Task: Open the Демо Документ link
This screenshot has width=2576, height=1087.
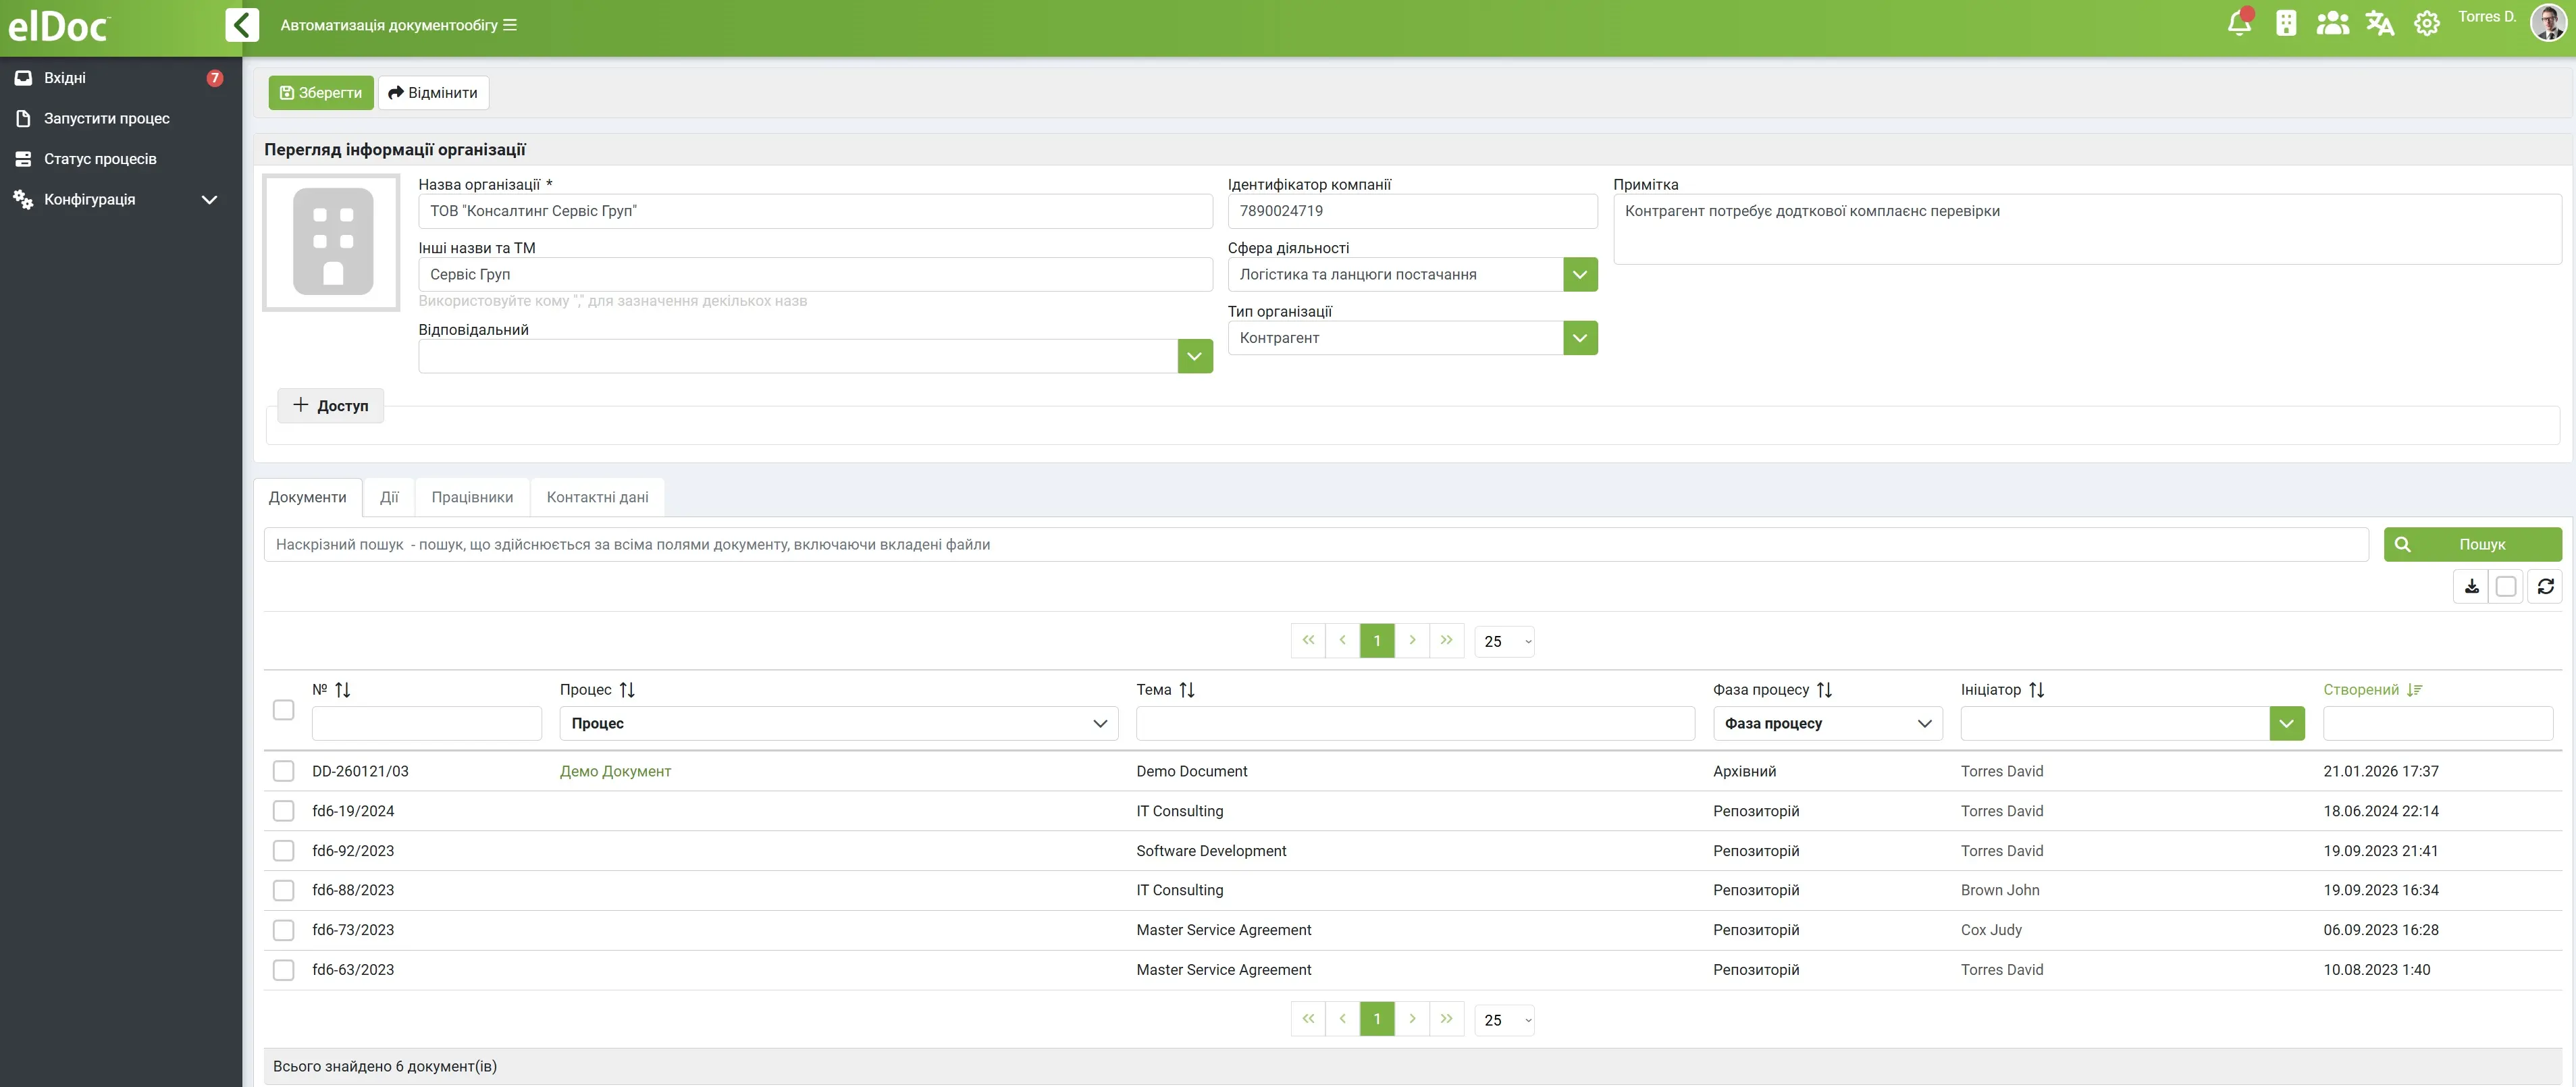Action: tap(615, 771)
